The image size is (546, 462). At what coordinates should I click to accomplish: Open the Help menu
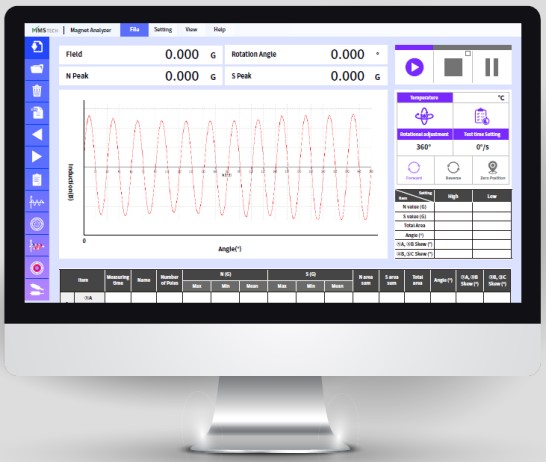click(219, 30)
